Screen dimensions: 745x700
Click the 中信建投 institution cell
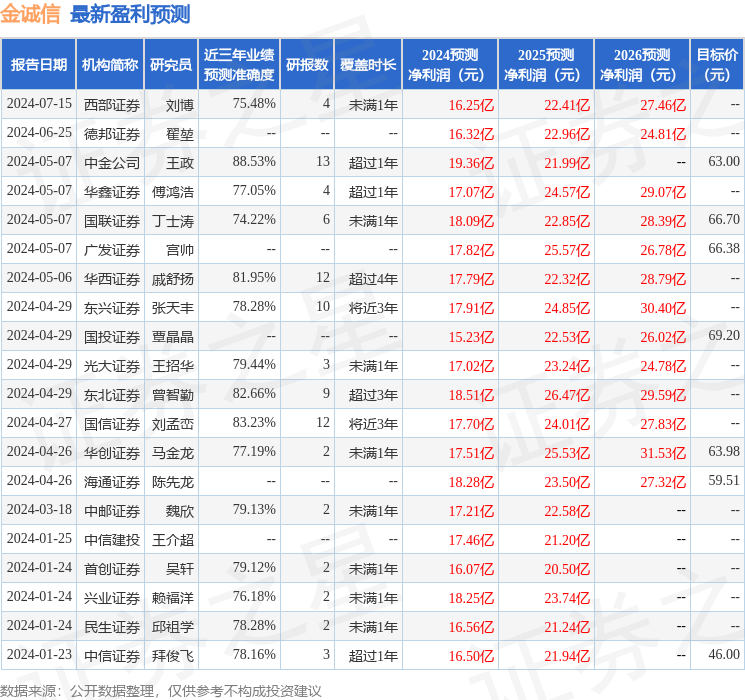112,539
